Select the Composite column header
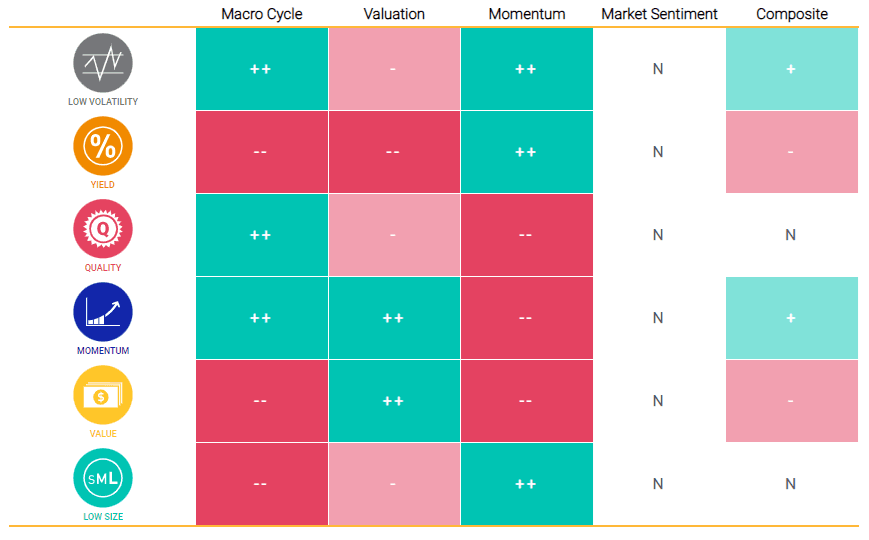This screenshot has height=540, width=869. pyautogui.click(x=792, y=14)
